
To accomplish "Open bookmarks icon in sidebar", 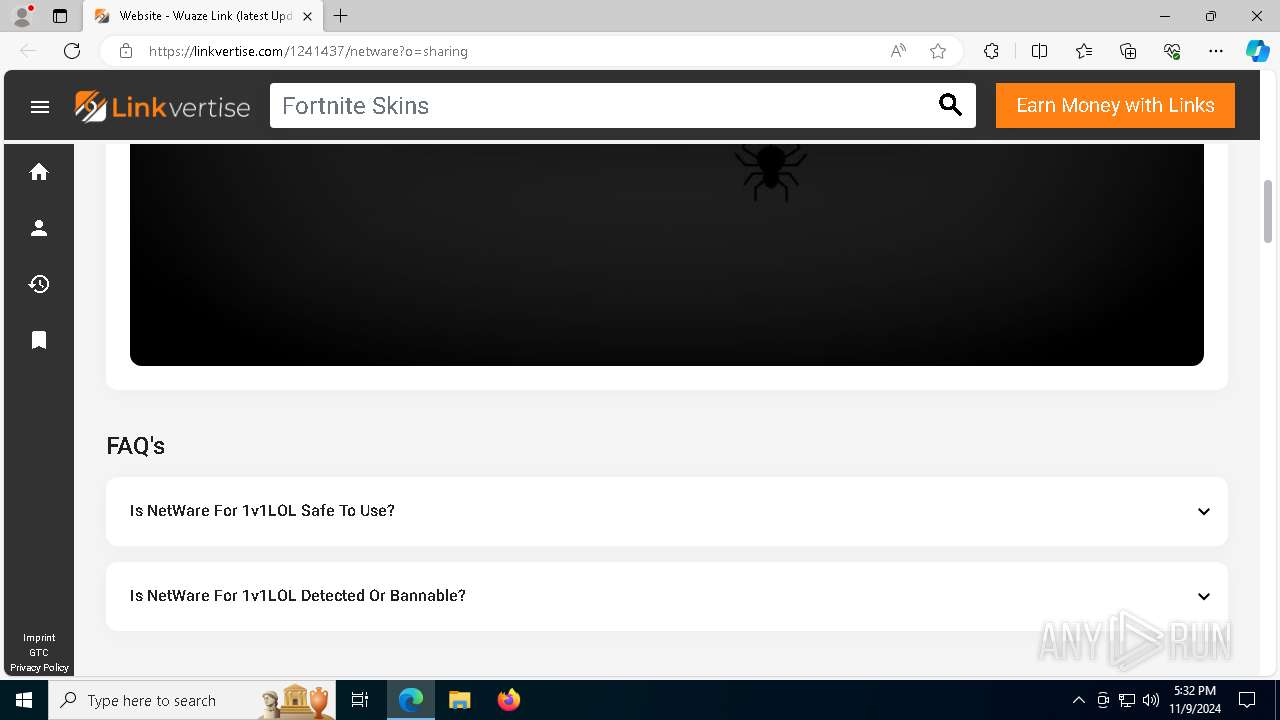I will coord(39,340).
